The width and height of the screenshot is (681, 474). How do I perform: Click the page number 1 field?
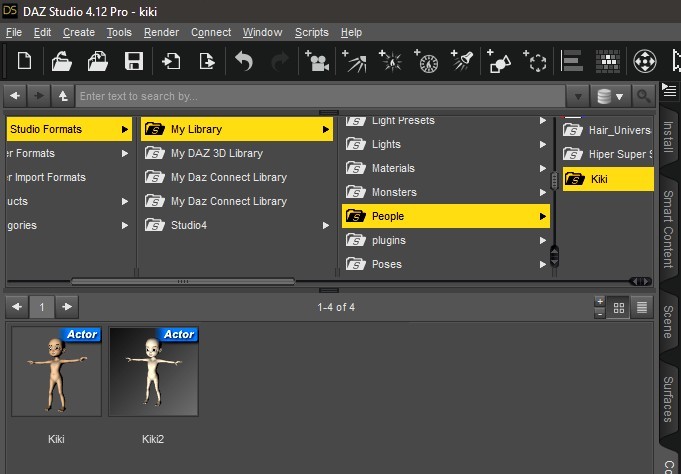[x=42, y=307]
